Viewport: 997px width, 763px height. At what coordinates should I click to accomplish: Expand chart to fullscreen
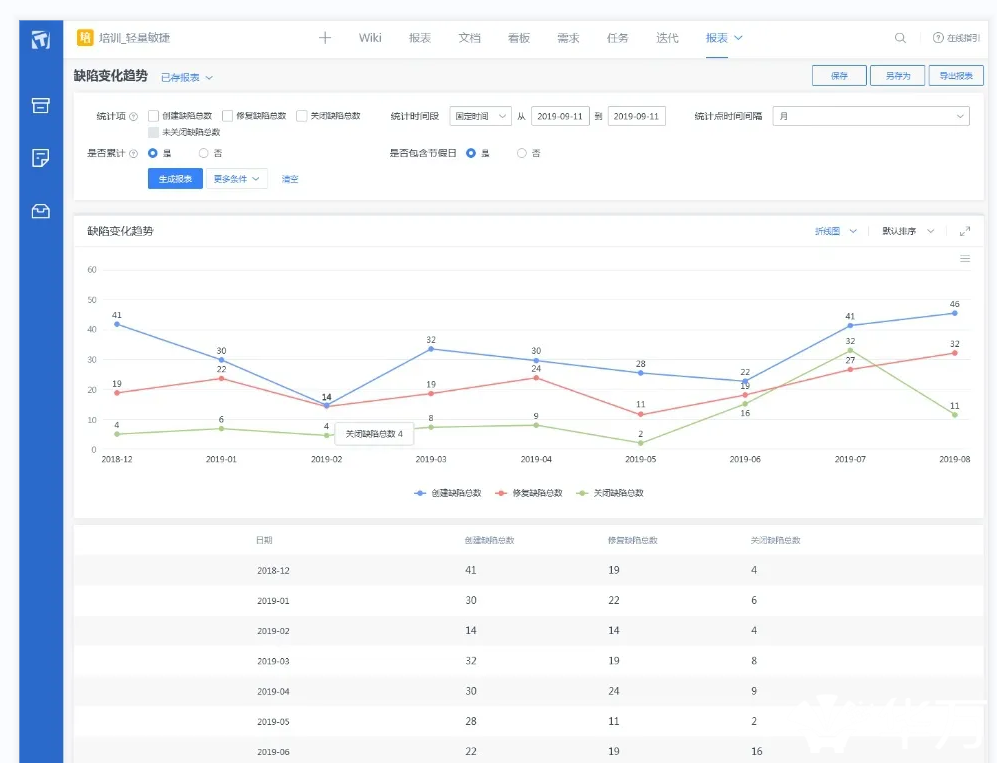click(964, 231)
